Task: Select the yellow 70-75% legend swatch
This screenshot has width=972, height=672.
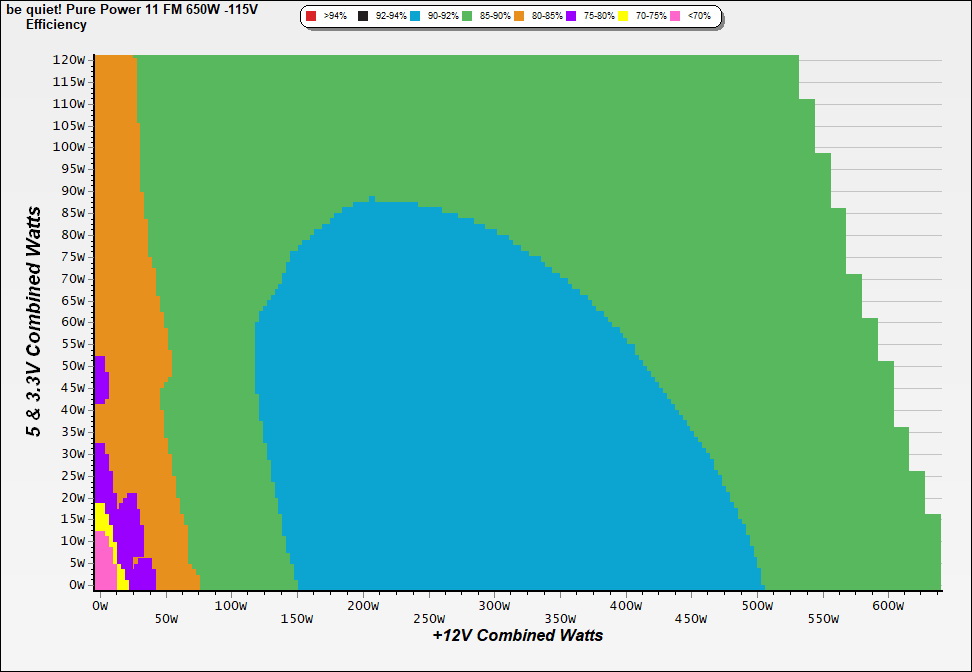Action: point(623,17)
